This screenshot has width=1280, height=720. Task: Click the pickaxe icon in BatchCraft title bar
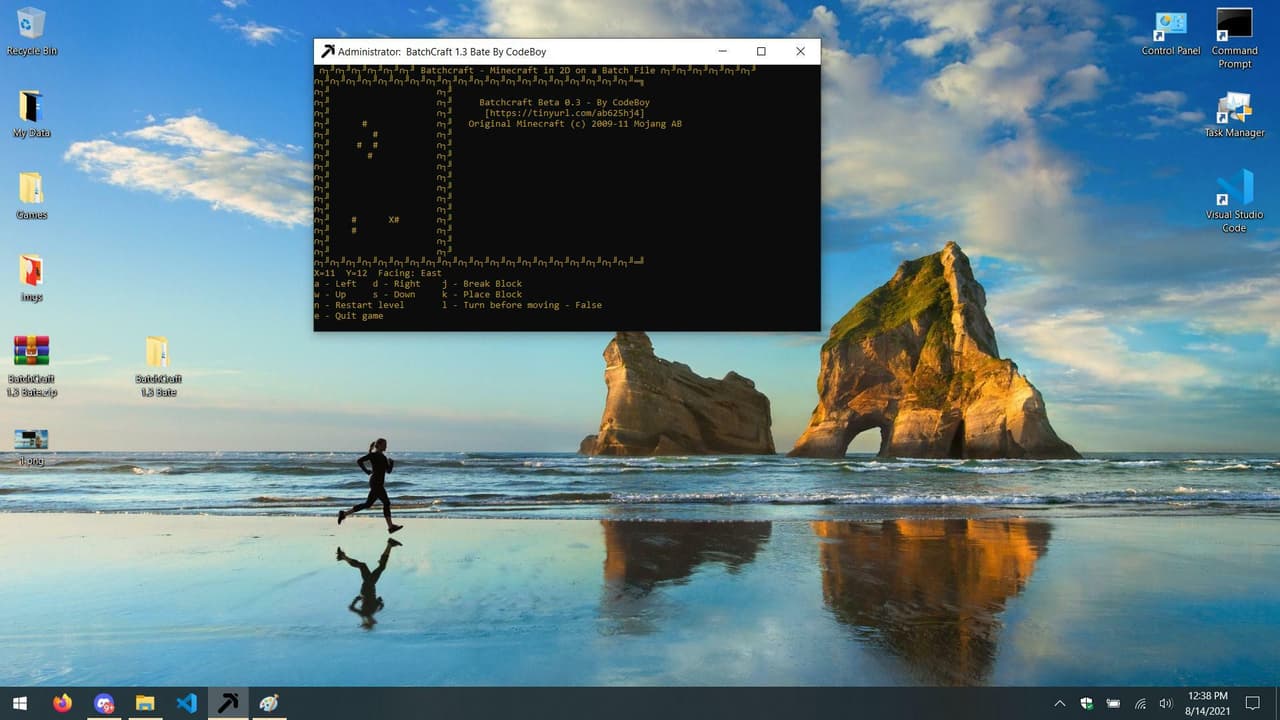pyautogui.click(x=327, y=51)
